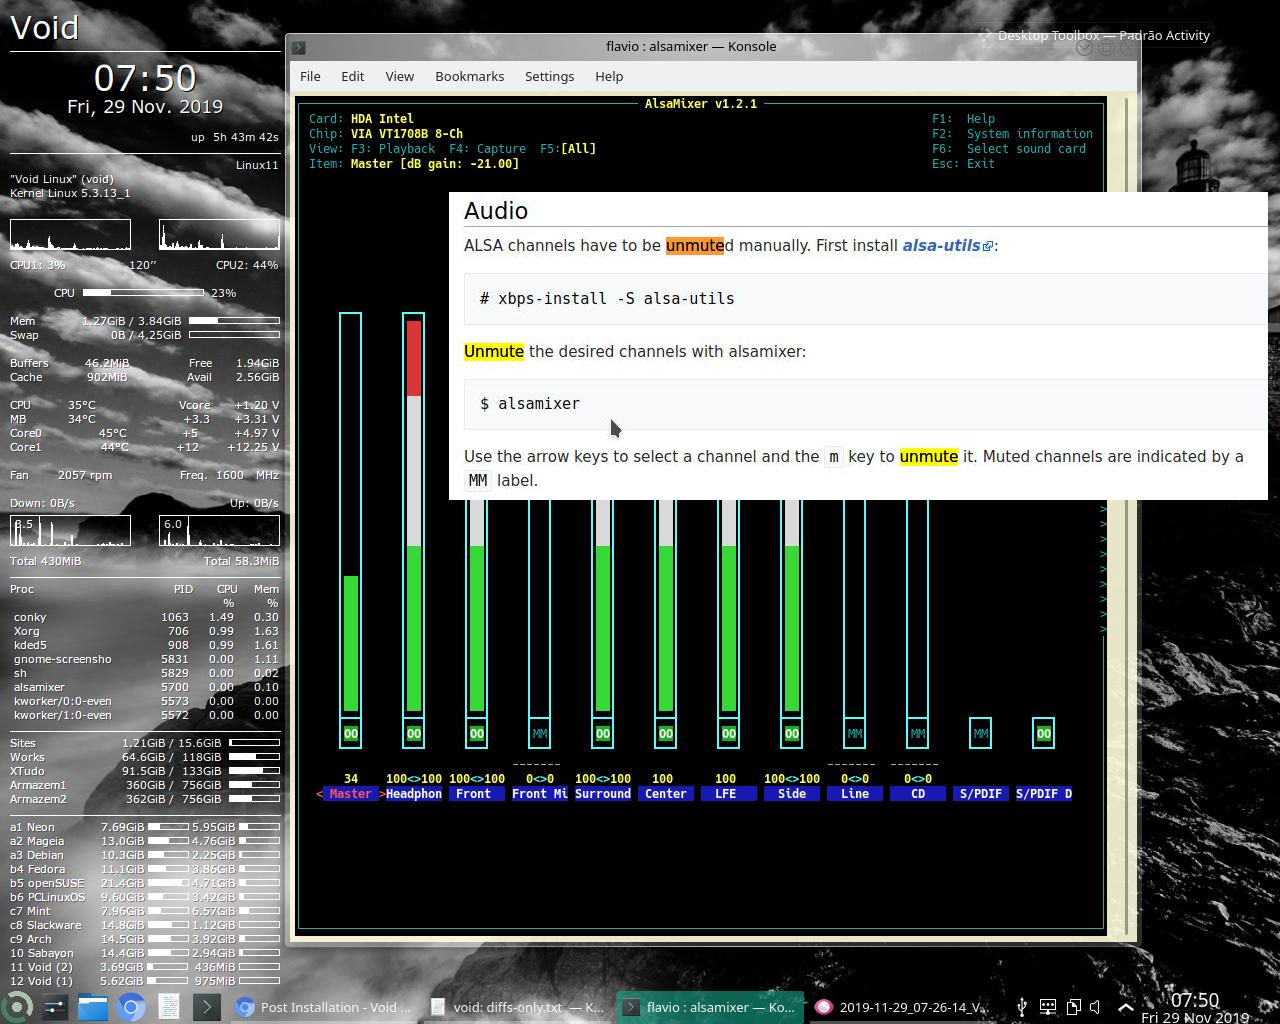Image resolution: width=1280 pixels, height=1024 pixels.
Task: Open the Settings menu in Konsole
Action: 549,76
